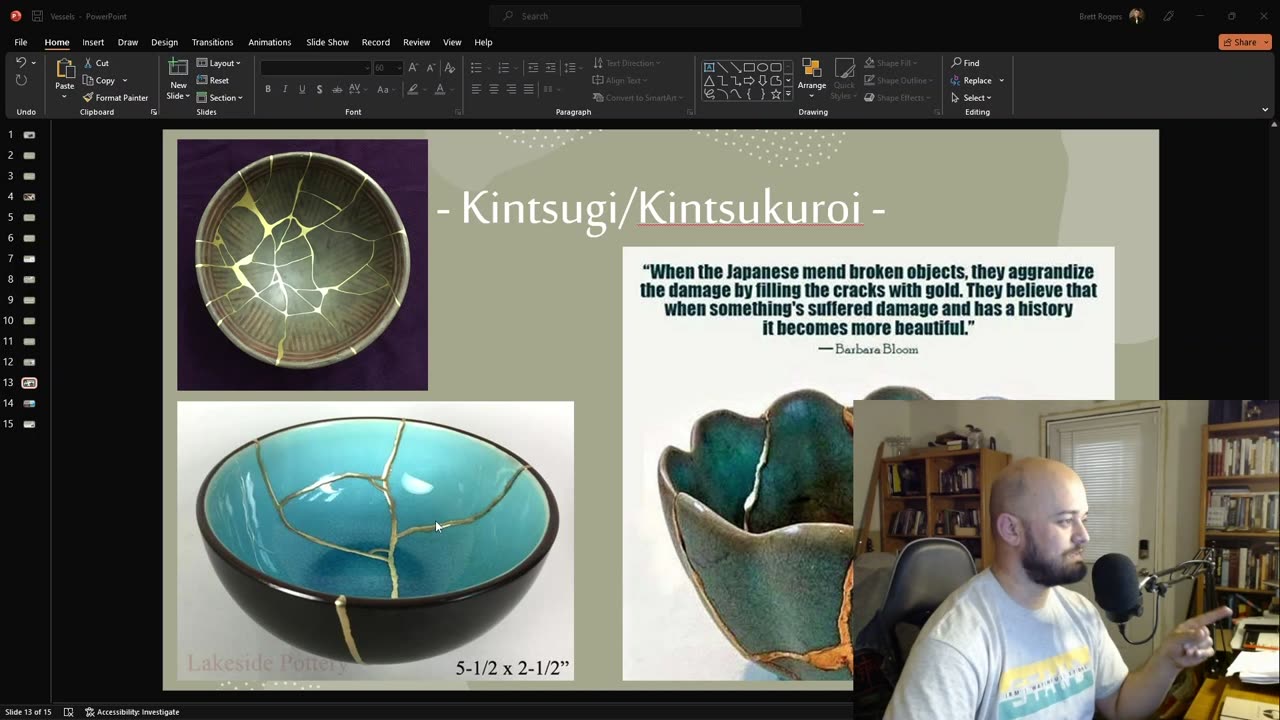Increase font size
The height and width of the screenshot is (720, 1280).
pos(413,68)
